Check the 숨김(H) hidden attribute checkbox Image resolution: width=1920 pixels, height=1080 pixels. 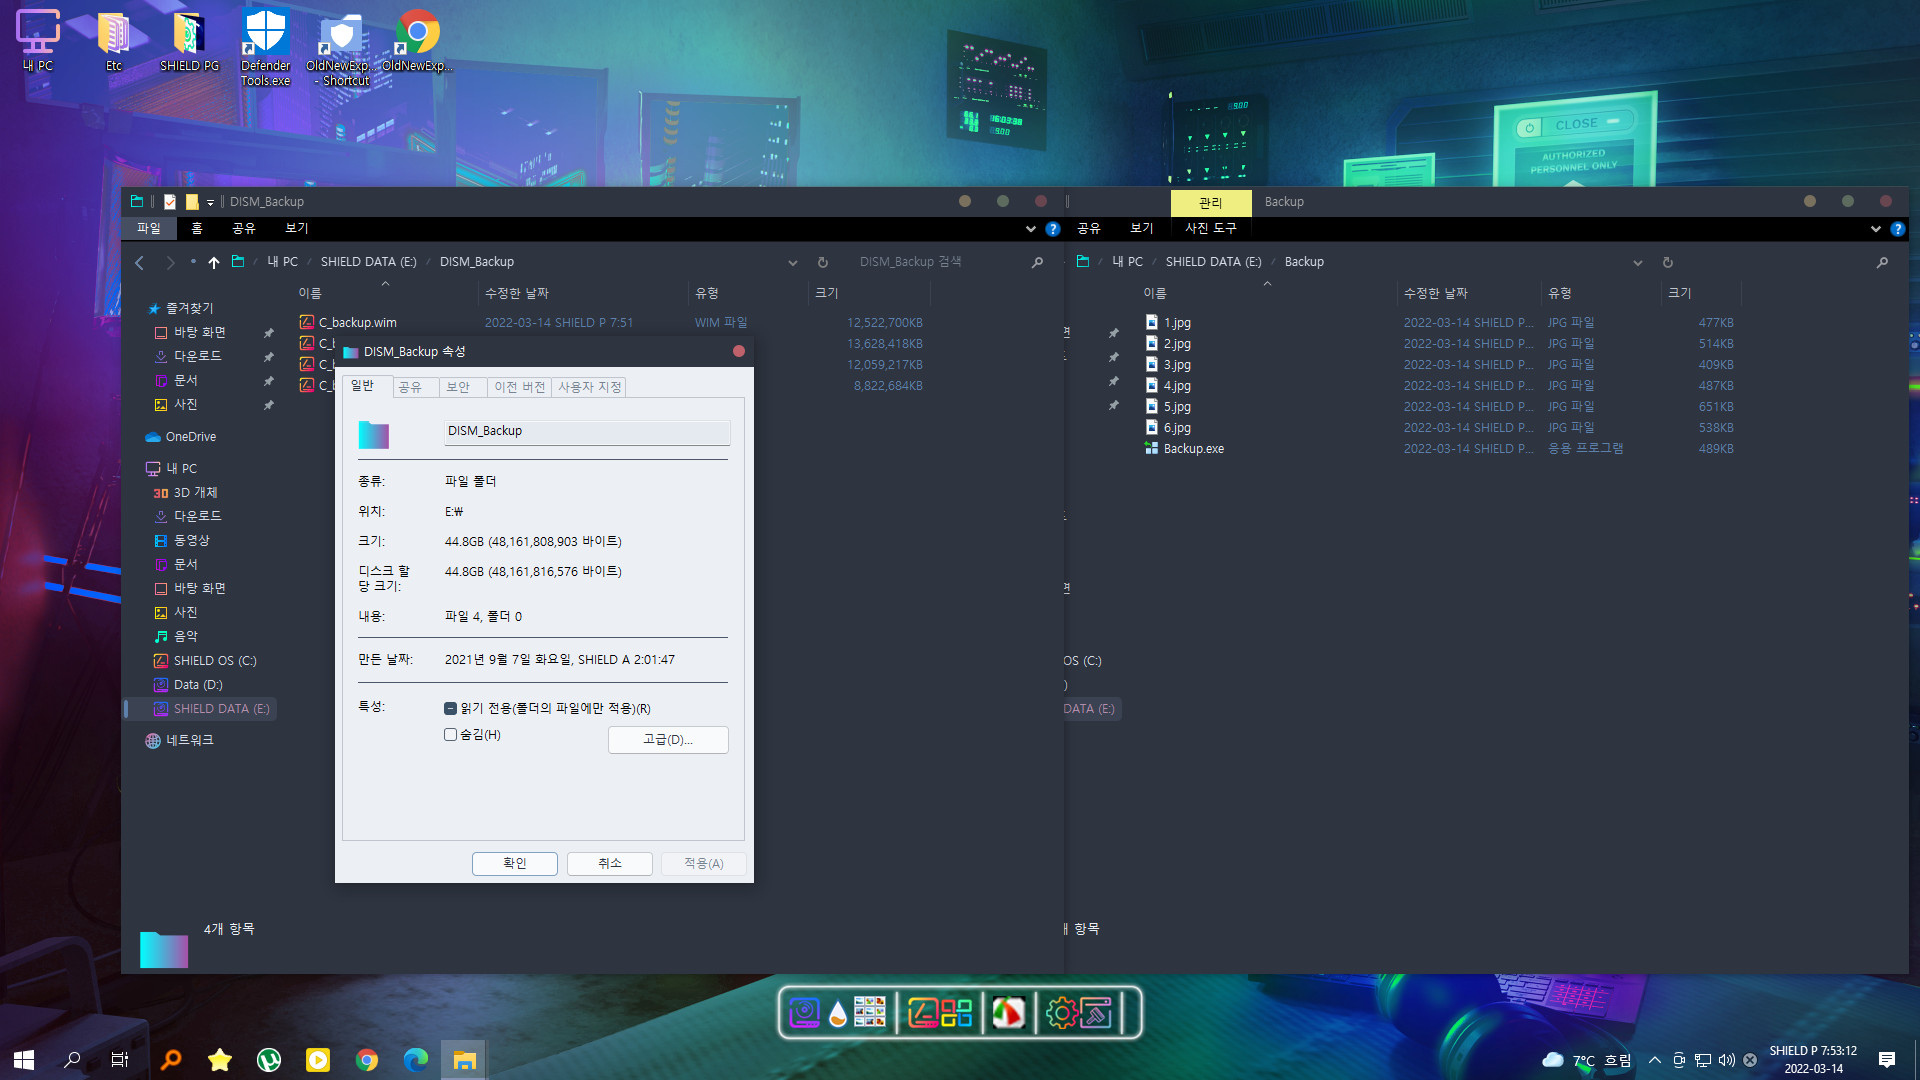pos(450,735)
